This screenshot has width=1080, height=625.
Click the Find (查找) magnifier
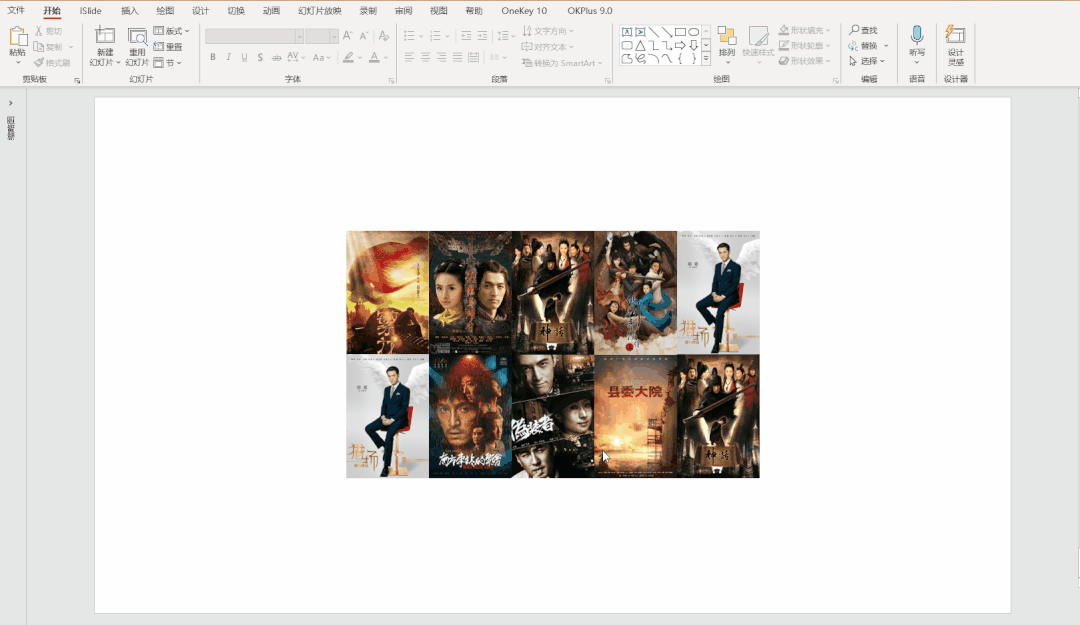(x=854, y=30)
